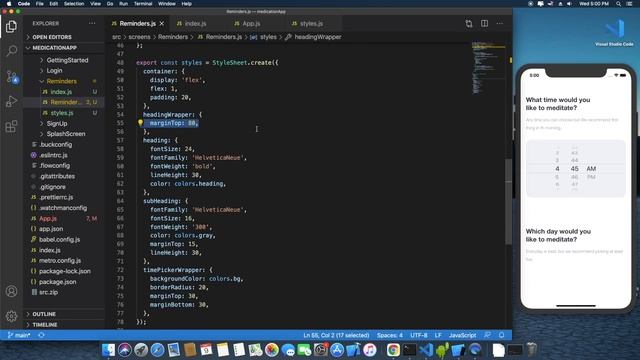Select minute 45 in simulator time picker

(574, 169)
